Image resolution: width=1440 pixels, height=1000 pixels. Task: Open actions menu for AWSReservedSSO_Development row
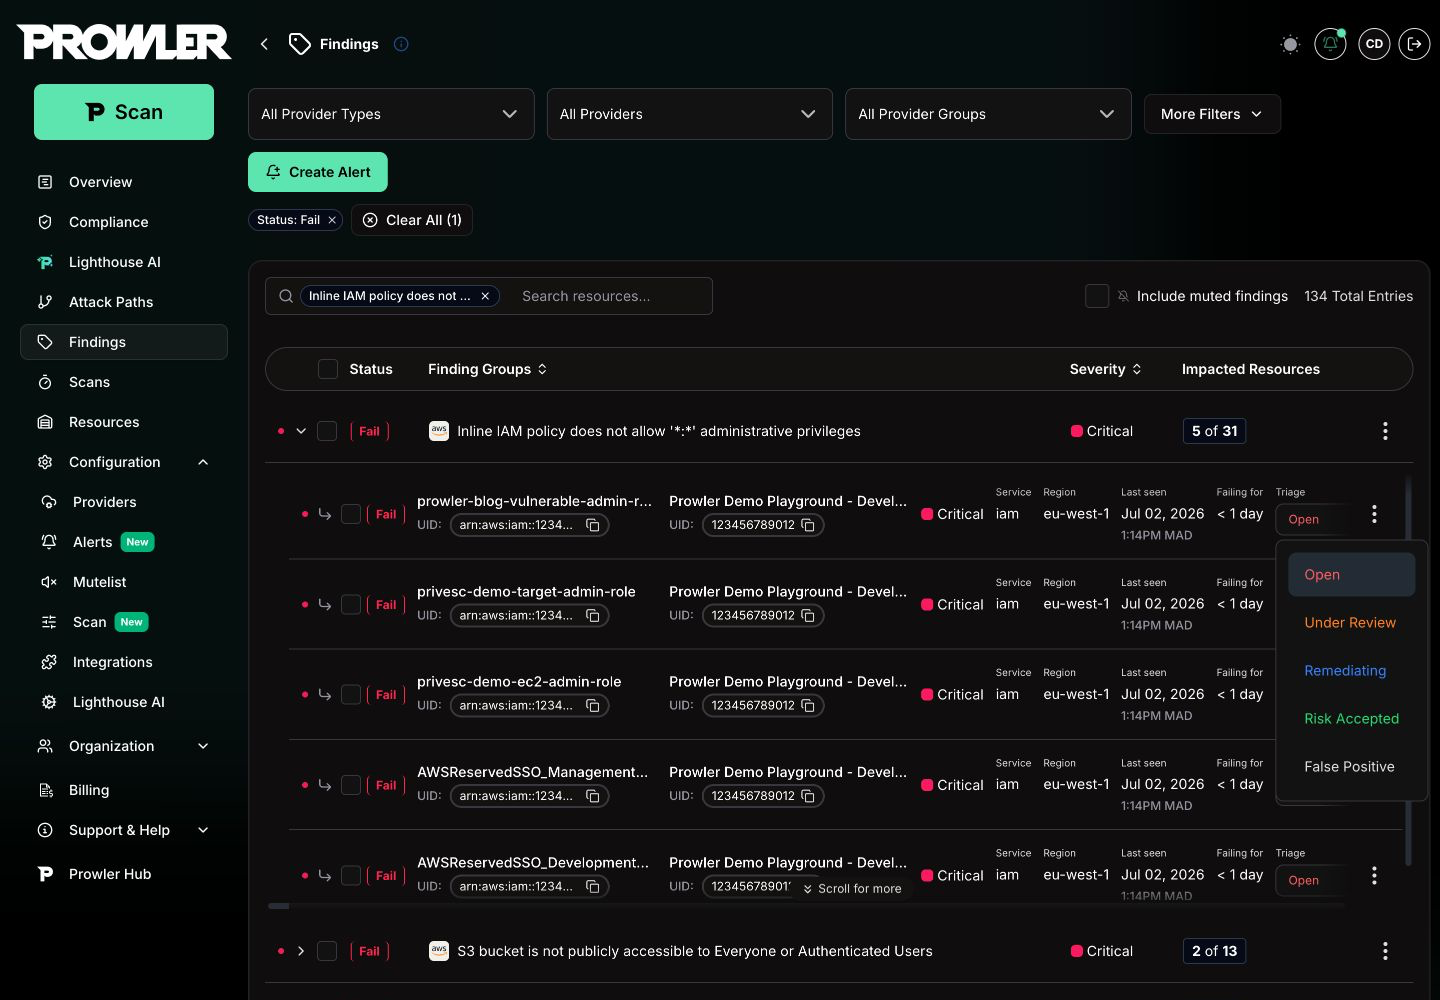point(1374,875)
